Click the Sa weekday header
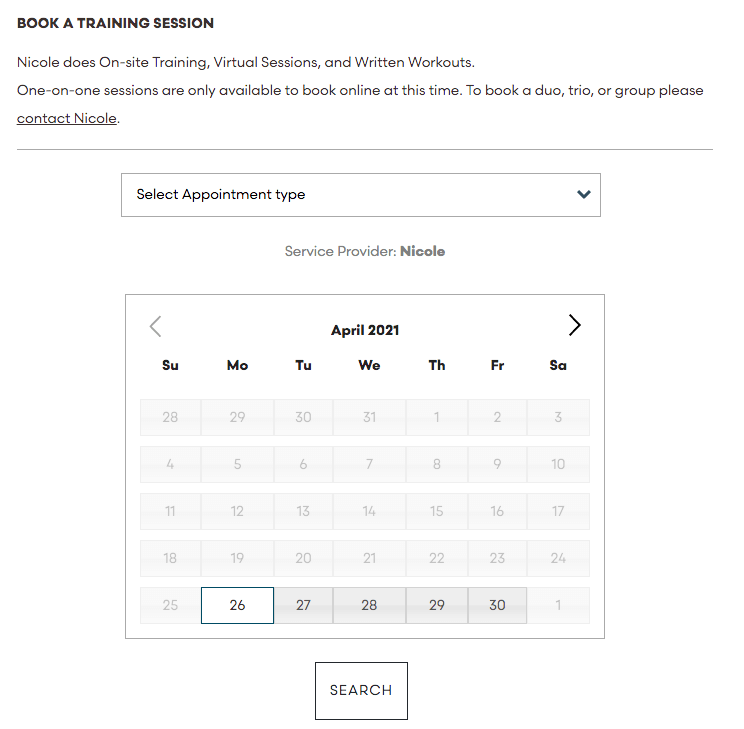This screenshot has width=744, height=729. coord(558,365)
